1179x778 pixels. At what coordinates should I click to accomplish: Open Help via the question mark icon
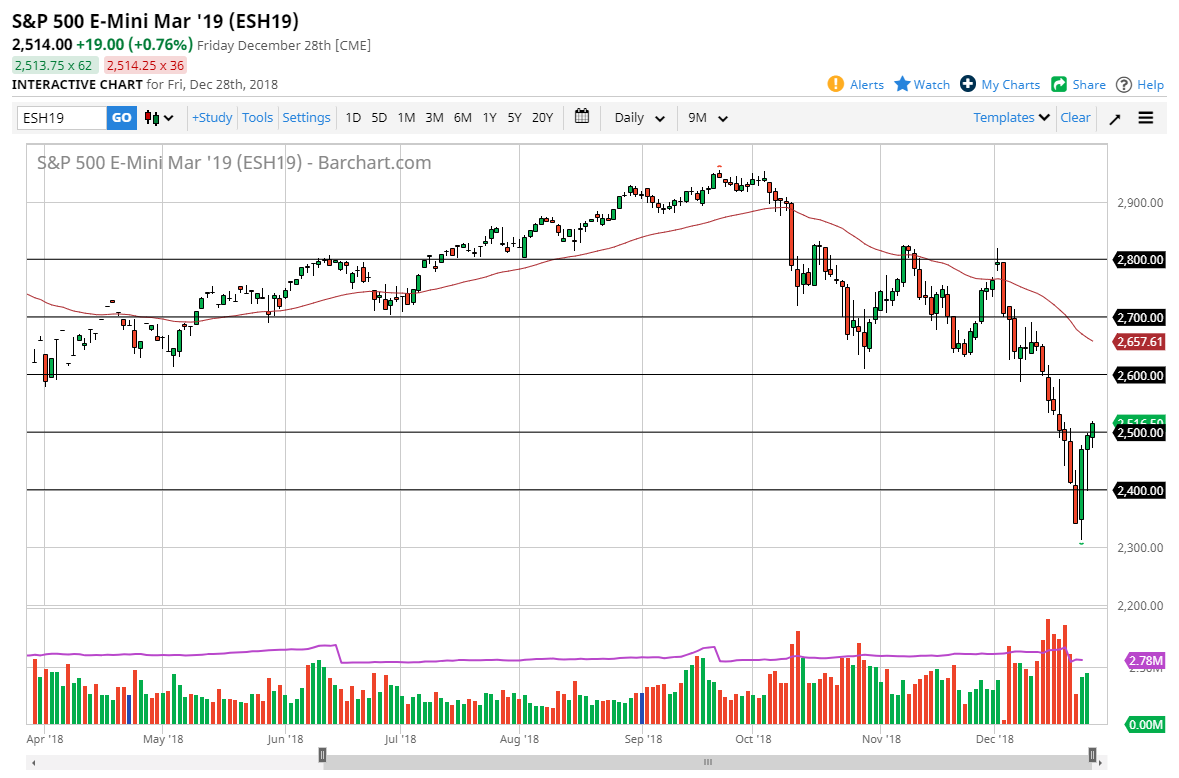tap(1124, 84)
